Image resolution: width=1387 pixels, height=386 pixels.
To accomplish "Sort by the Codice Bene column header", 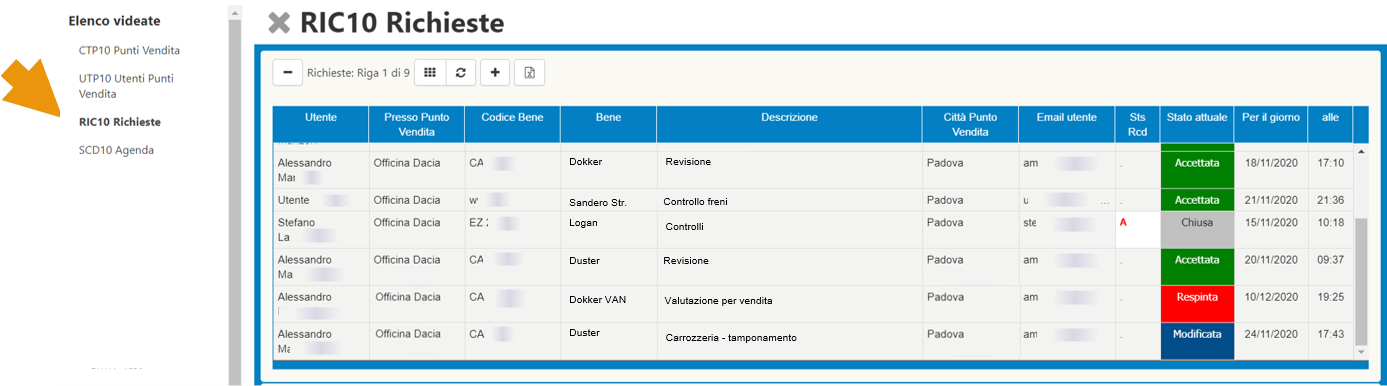I will click(513, 124).
